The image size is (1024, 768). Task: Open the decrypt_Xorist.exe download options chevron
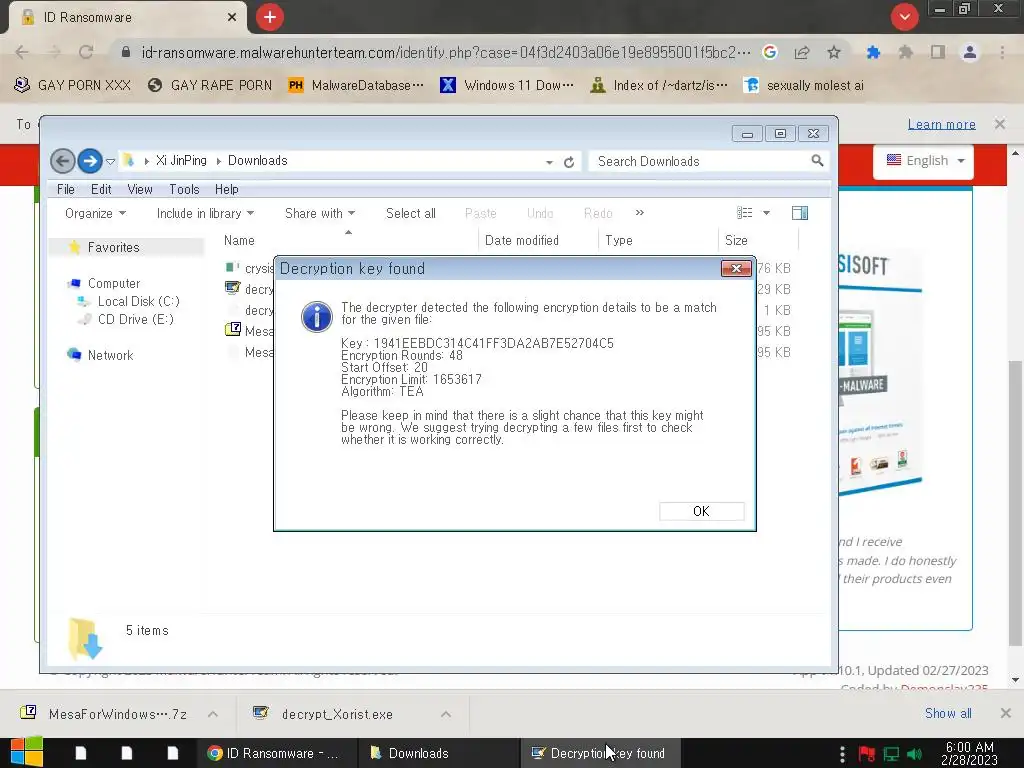pos(446,714)
